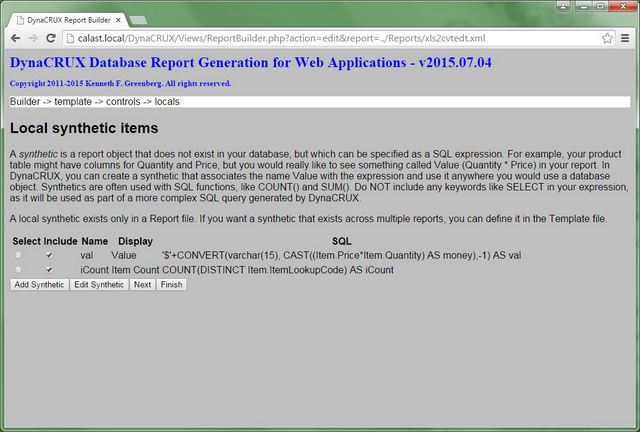Screen dimensions: 640x432
Task: Click the 'val' name cell
Action: pyautogui.click(x=87, y=256)
